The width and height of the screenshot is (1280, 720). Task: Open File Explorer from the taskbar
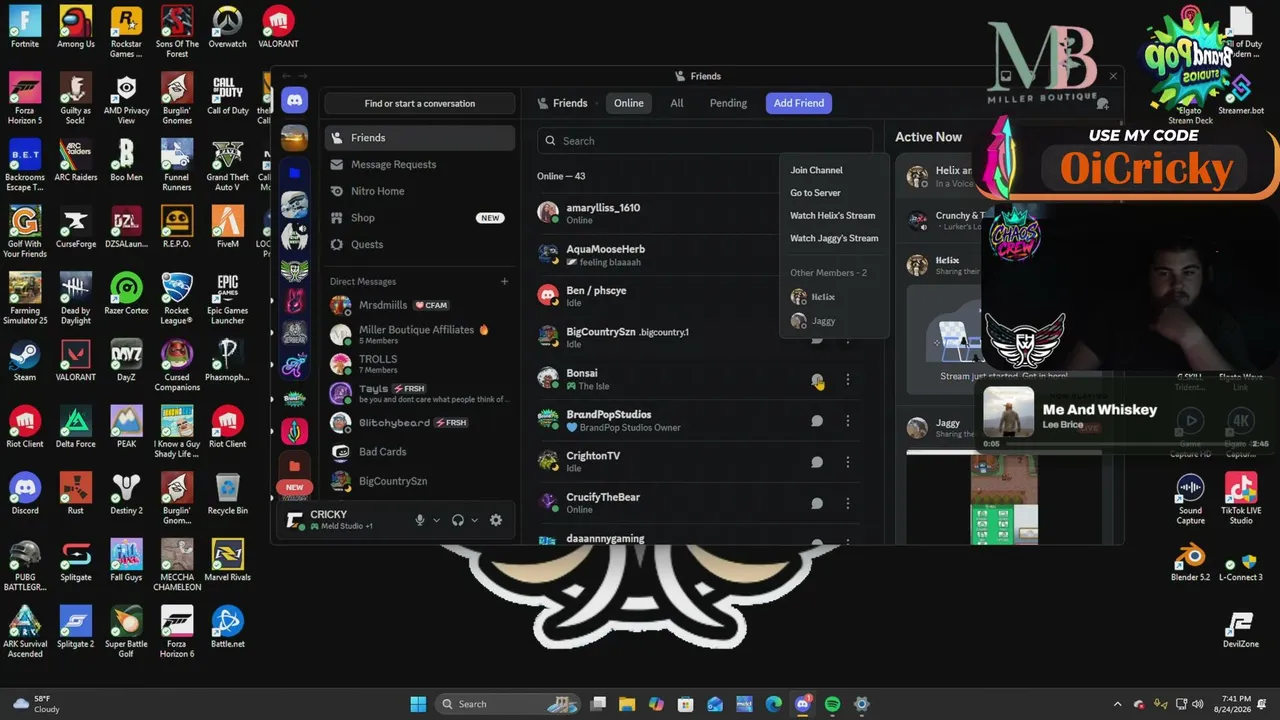(626, 704)
